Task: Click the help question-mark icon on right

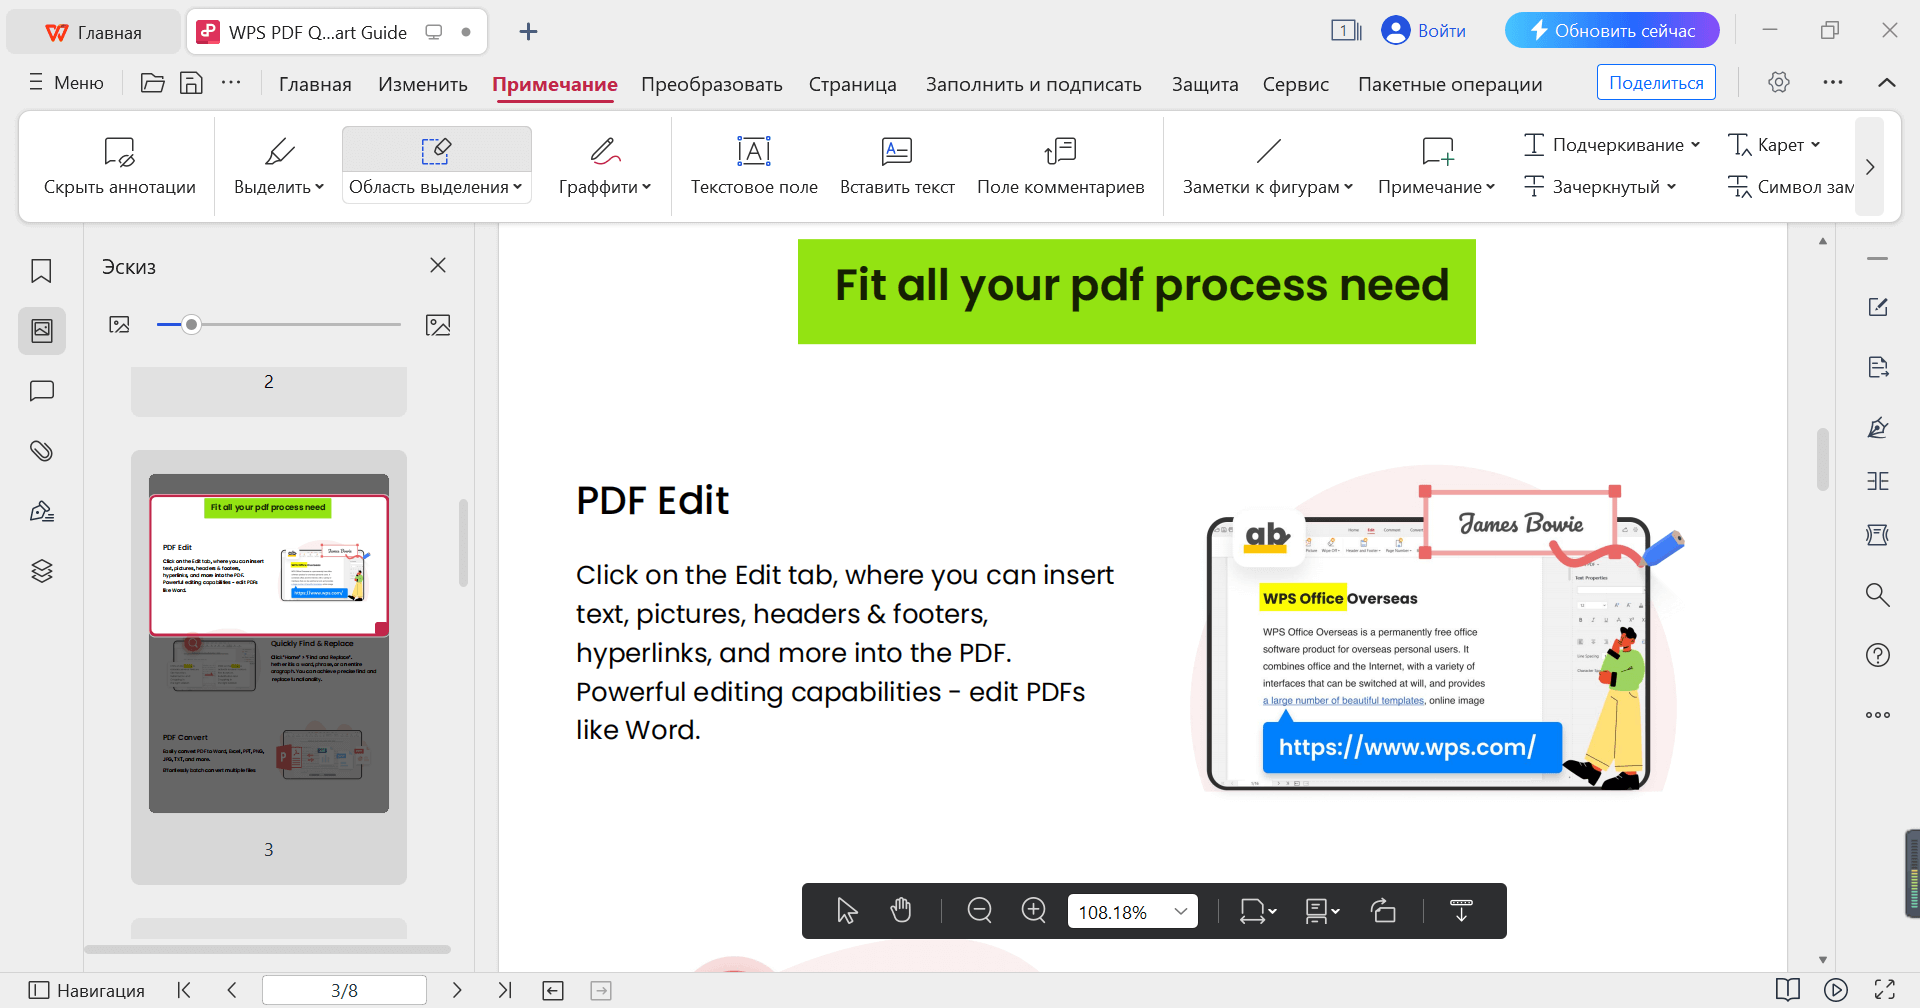Action: (x=1878, y=654)
